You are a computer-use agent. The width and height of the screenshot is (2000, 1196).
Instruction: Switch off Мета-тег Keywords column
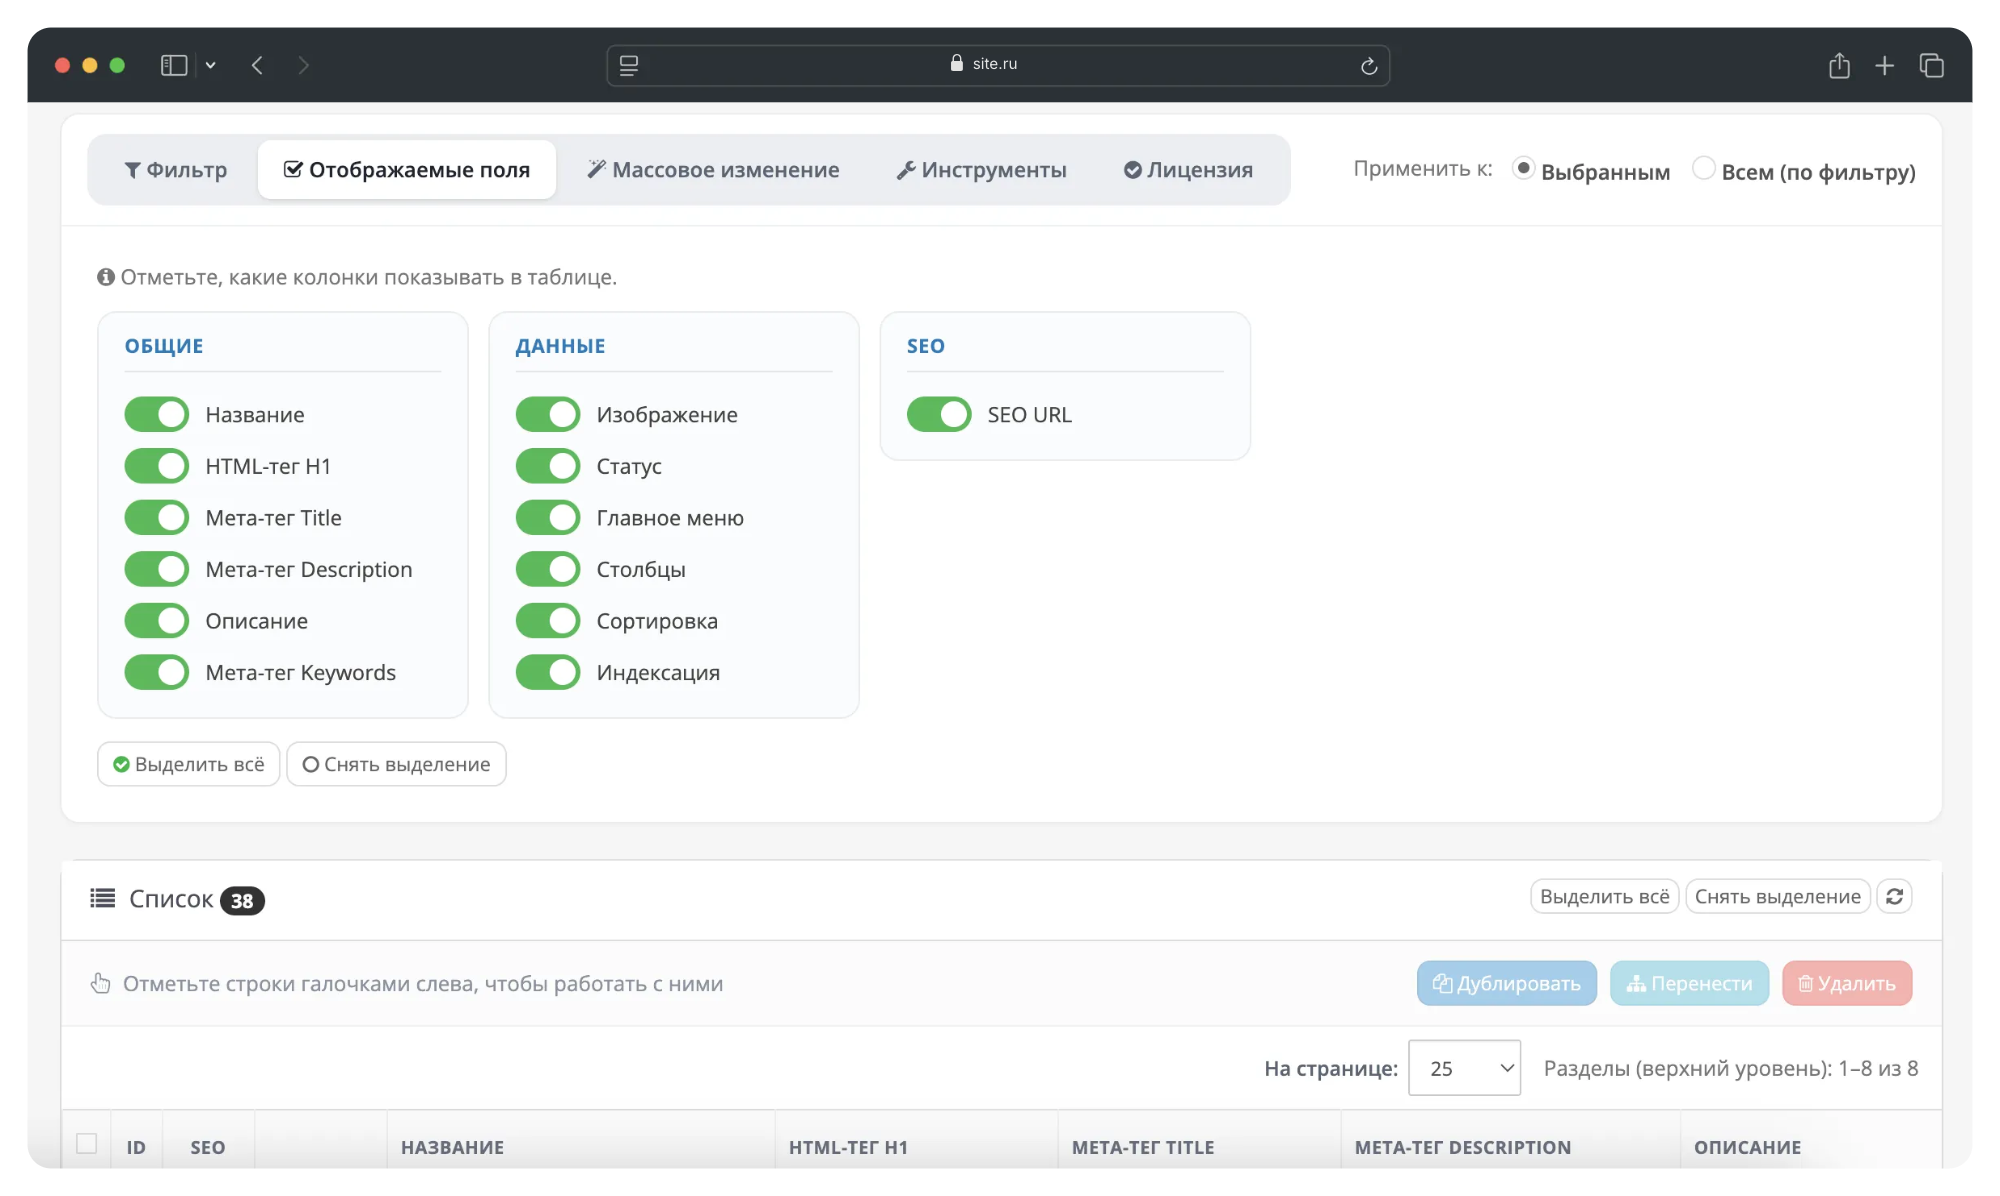157,672
